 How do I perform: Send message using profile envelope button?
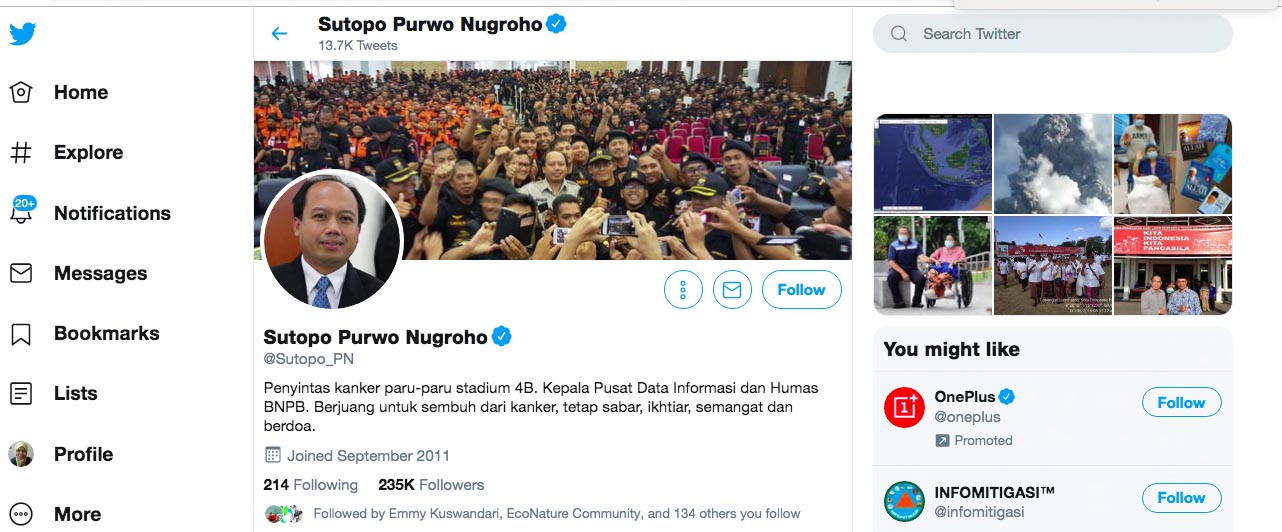pos(732,290)
